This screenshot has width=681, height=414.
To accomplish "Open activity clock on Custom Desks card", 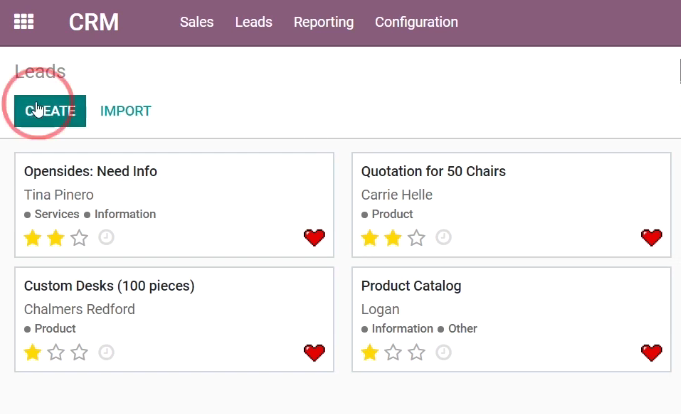I will (106, 352).
